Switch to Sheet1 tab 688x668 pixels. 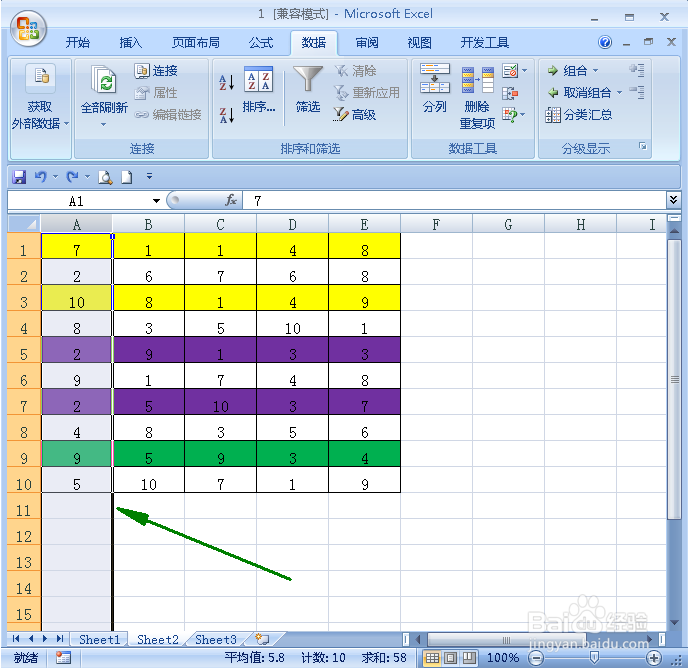(100, 639)
